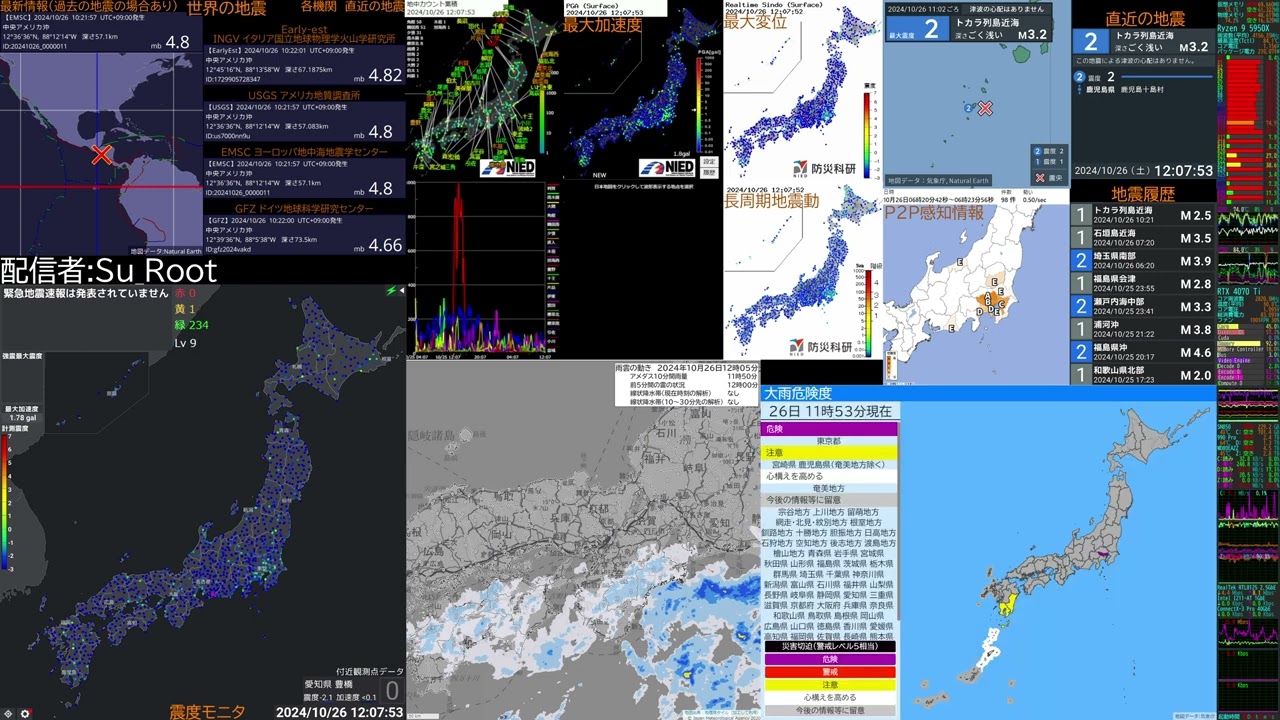Collapse the side panel arrow next to lightning icon
1280x720 pixels.
(401, 291)
